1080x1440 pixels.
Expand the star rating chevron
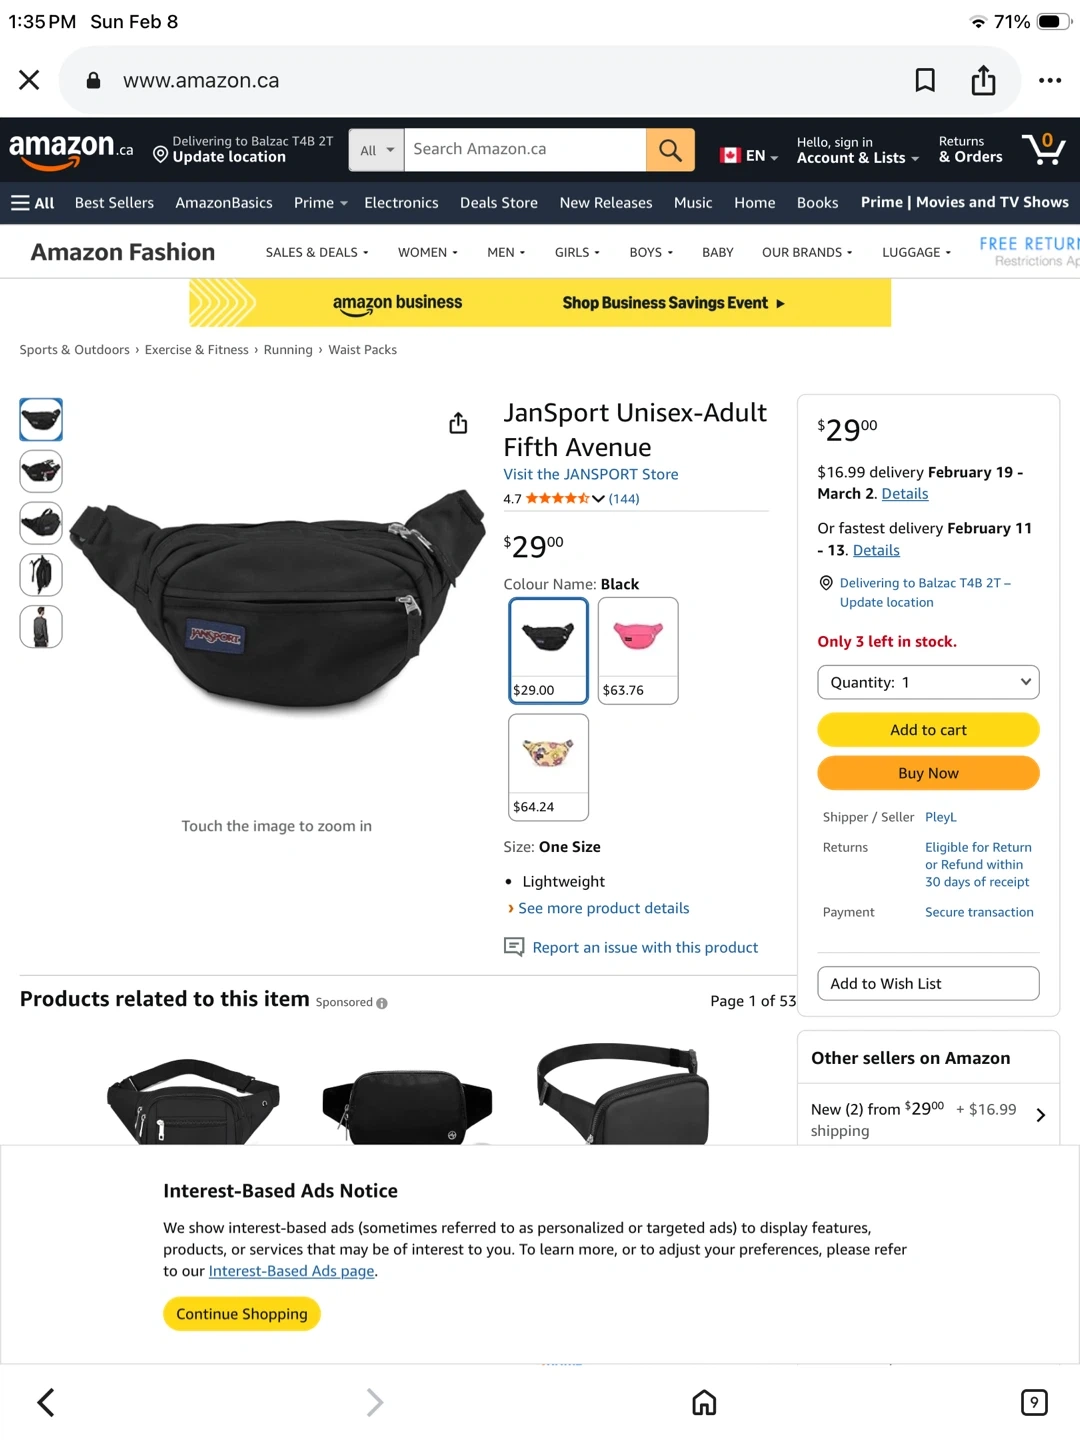(x=598, y=498)
